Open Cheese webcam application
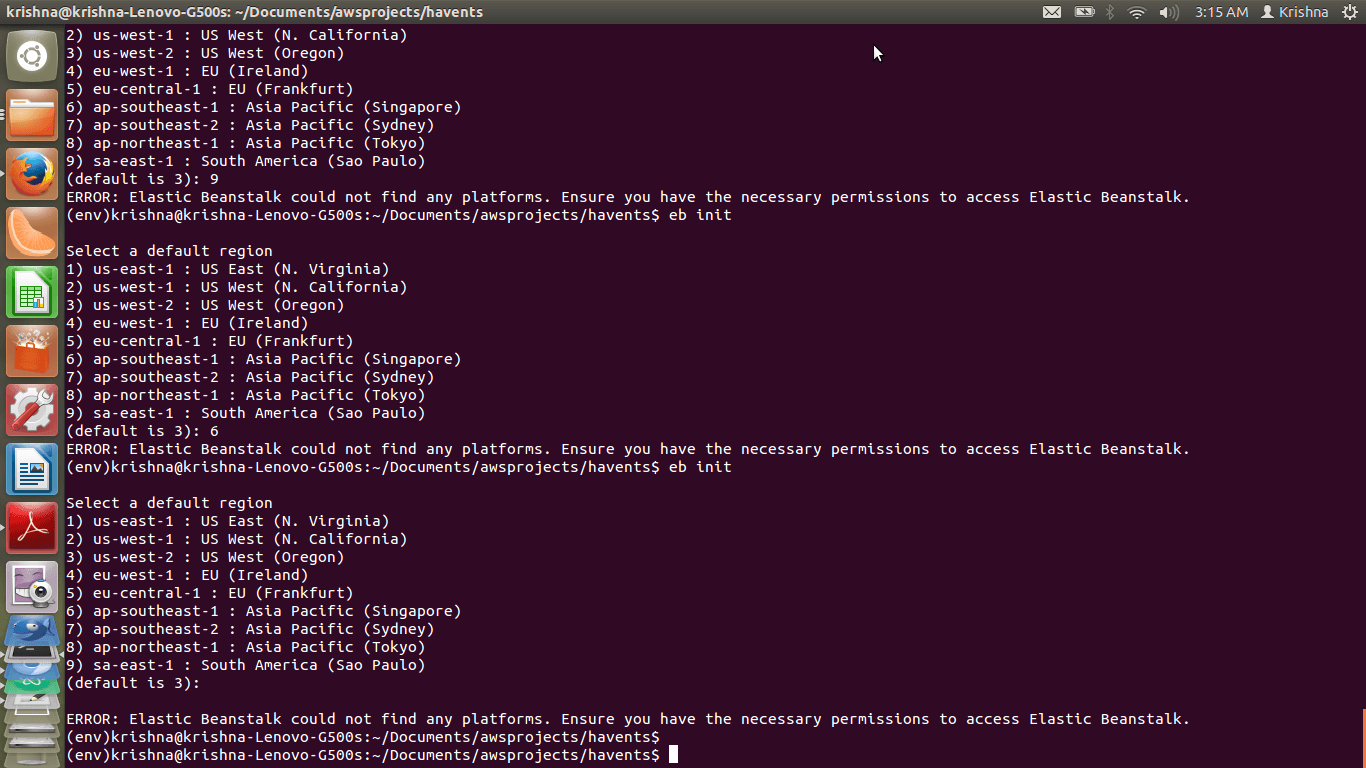 32,587
